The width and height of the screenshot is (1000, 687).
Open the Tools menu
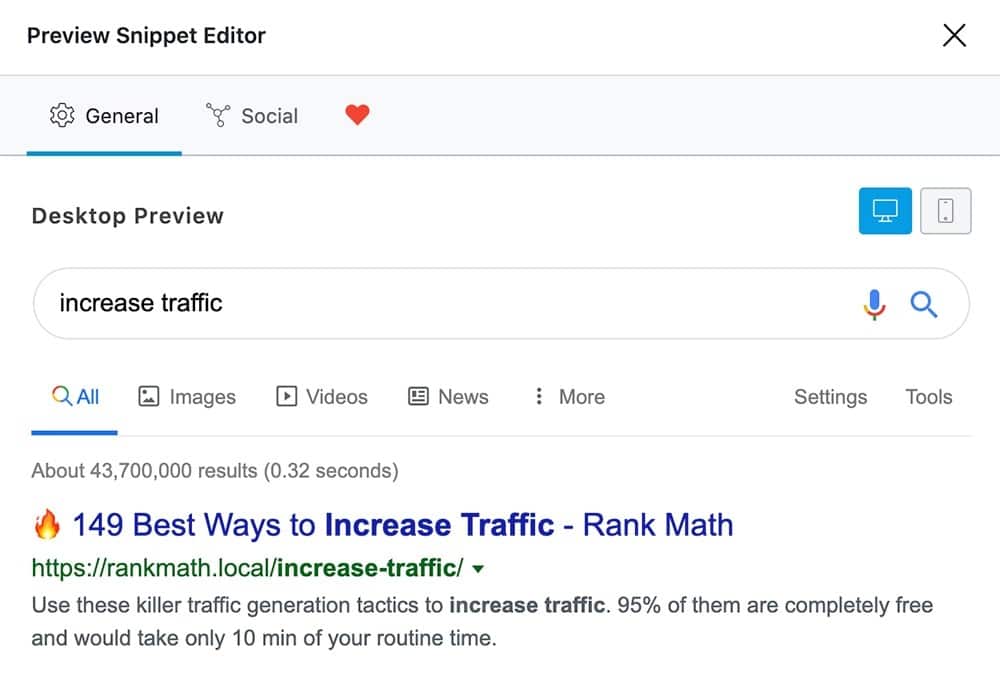point(928,397)
